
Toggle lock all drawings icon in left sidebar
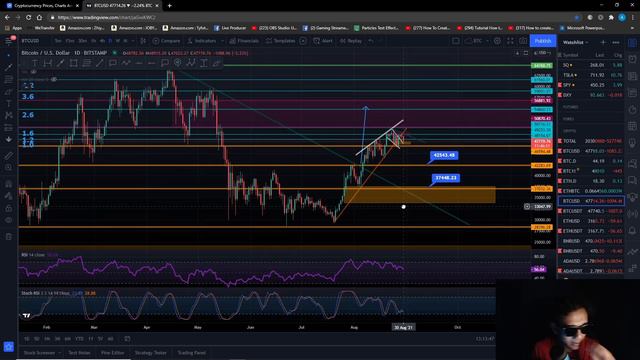(9, 208)
